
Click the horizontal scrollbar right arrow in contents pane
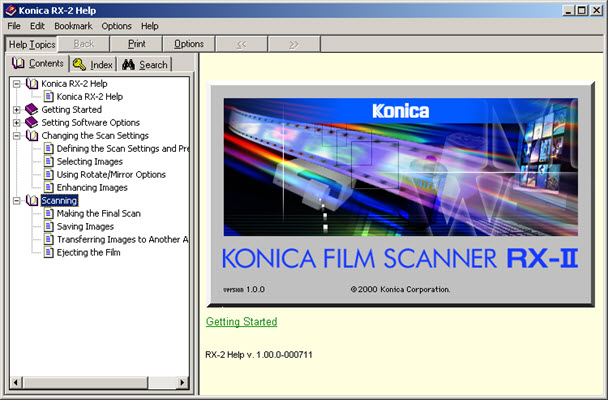(x=183, y=383)
